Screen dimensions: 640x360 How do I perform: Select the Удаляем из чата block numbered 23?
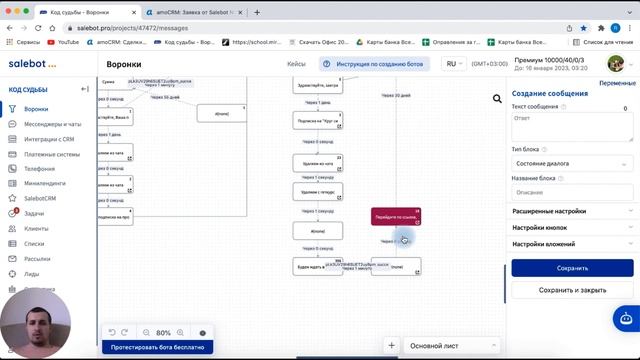[x=318, y=163]
